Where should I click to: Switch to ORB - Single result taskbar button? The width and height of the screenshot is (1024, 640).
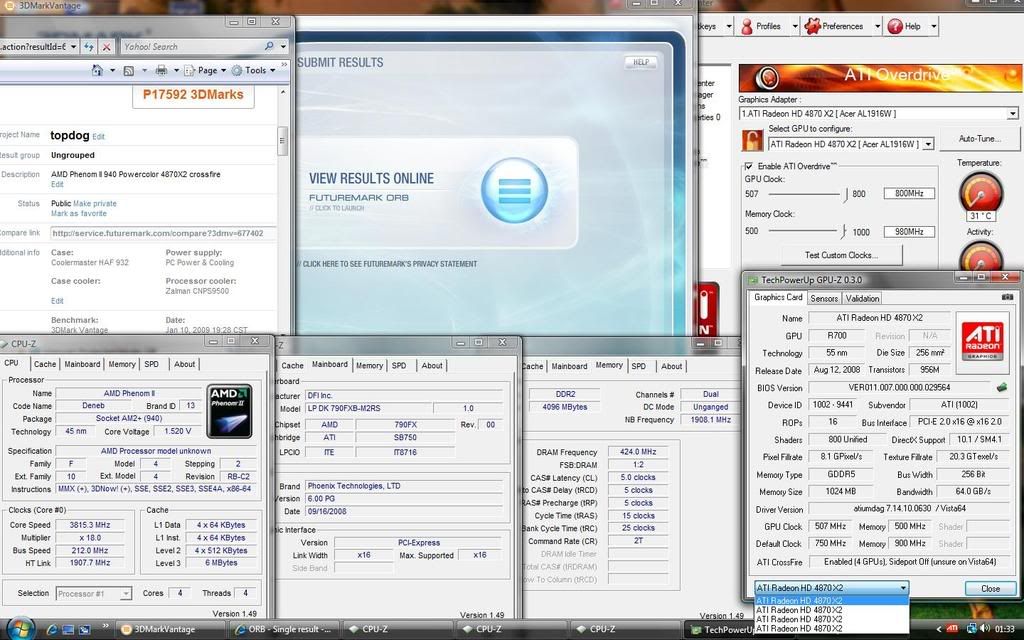[x=283, y=630]
